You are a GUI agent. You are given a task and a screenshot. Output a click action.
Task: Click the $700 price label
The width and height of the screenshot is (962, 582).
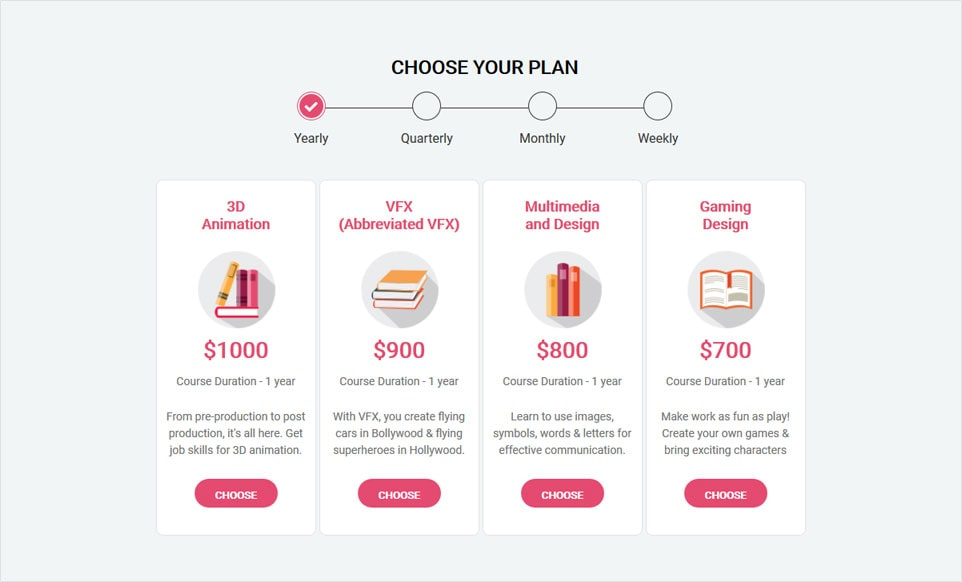[725, 350]
